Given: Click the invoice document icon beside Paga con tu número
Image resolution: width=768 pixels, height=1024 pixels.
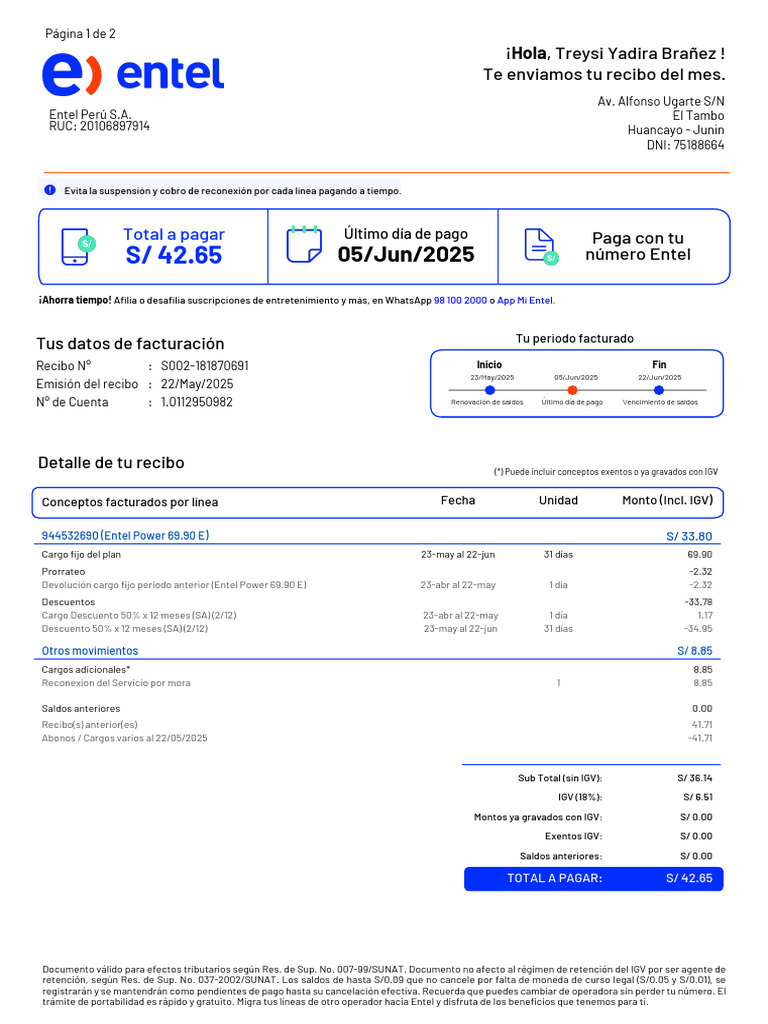Looking at the screenshot, I should (541, 246).
